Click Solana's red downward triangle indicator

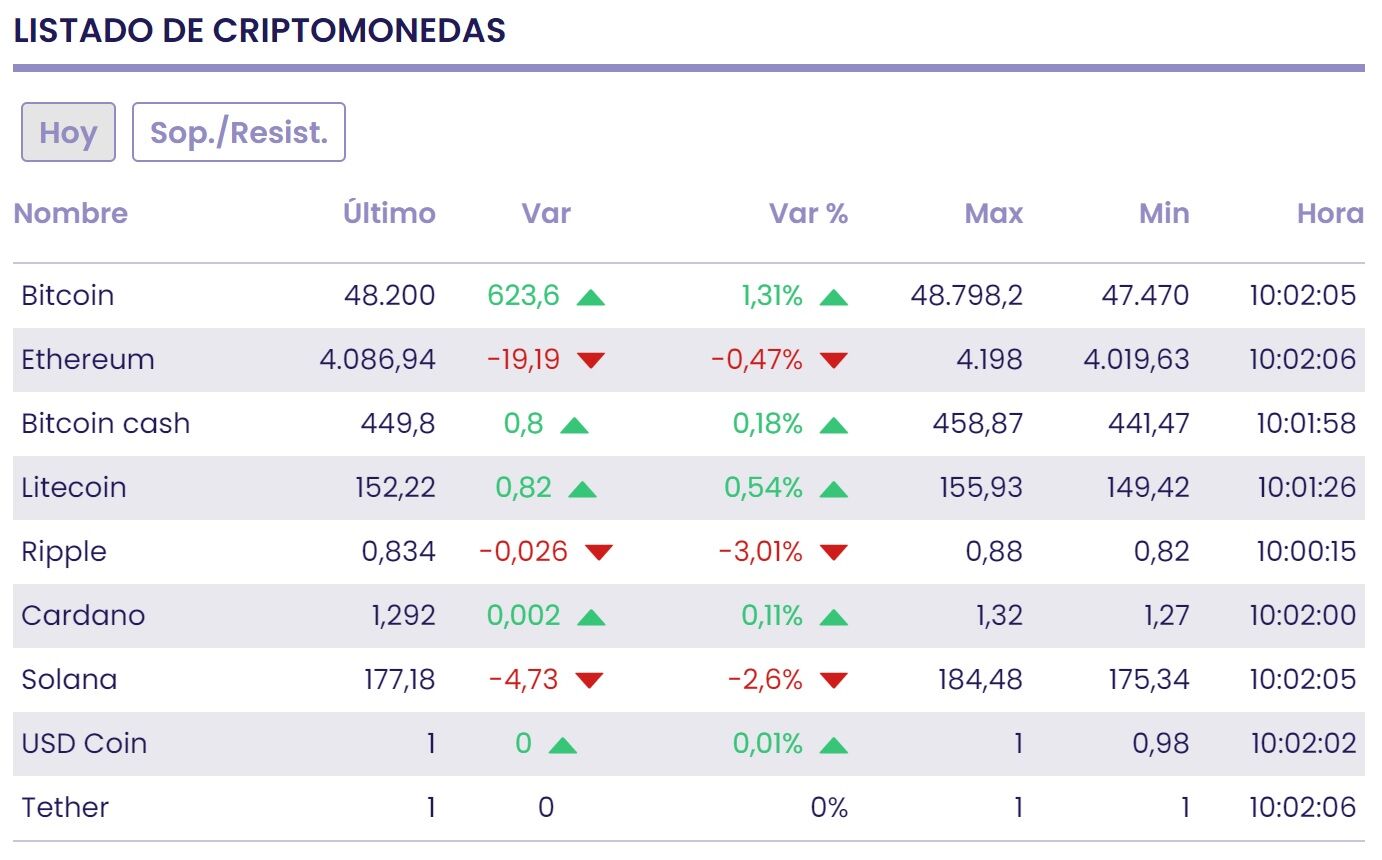(x=590, y=679)
